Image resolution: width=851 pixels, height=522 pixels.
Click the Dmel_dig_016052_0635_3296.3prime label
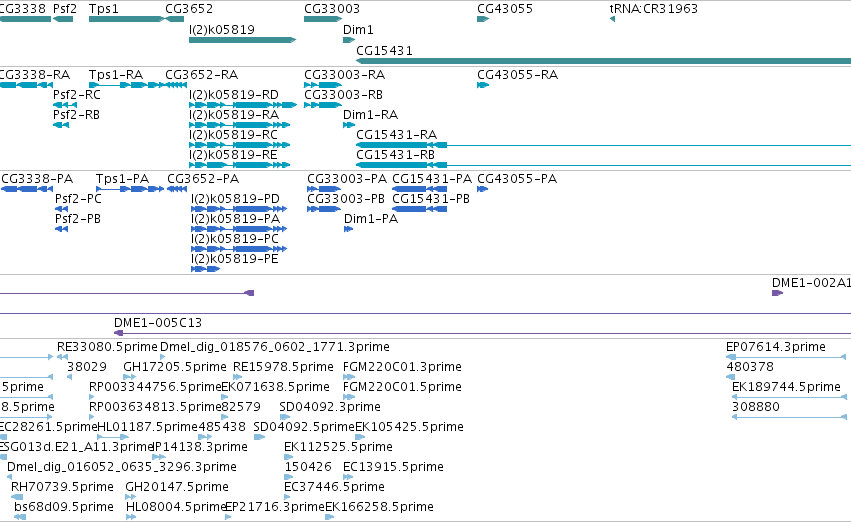[122, 467]
